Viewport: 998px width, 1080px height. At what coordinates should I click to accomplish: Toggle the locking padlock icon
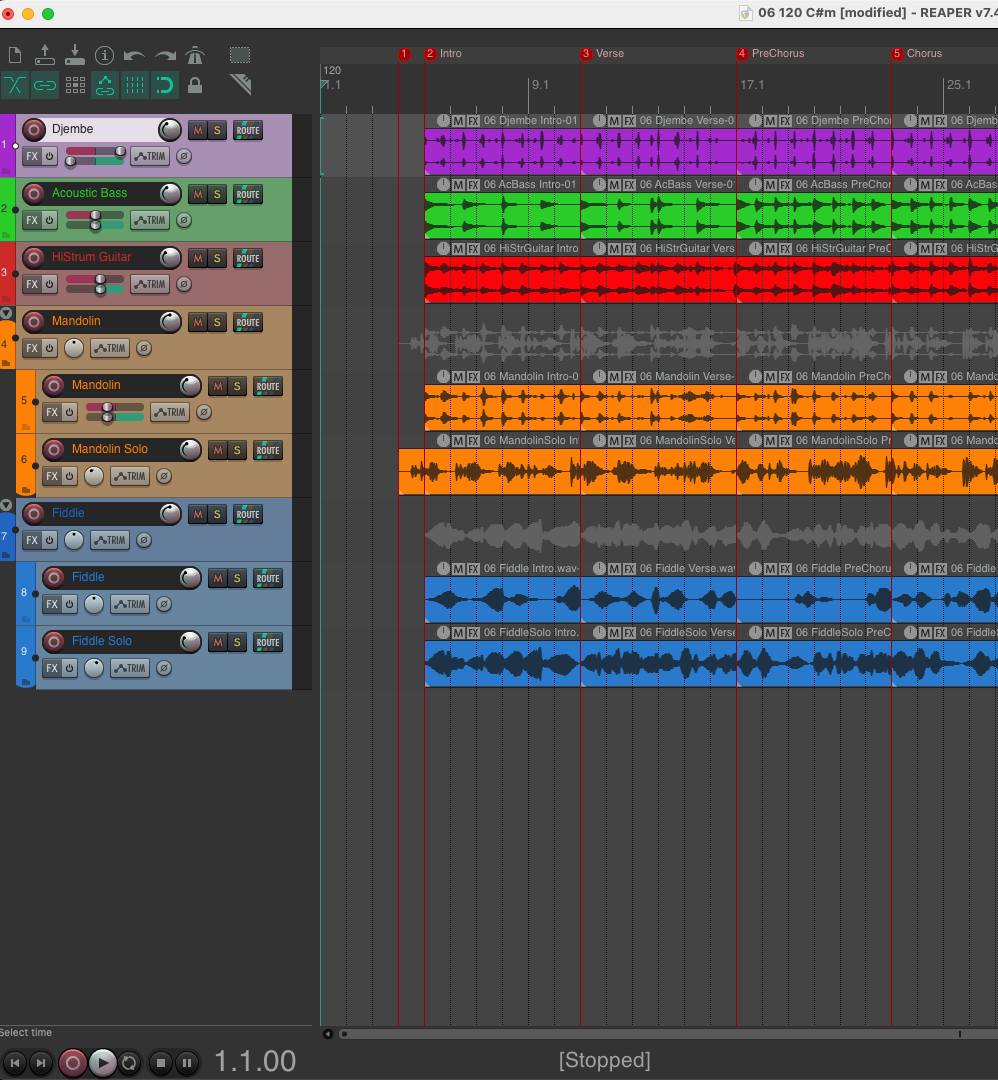[195, 85]
